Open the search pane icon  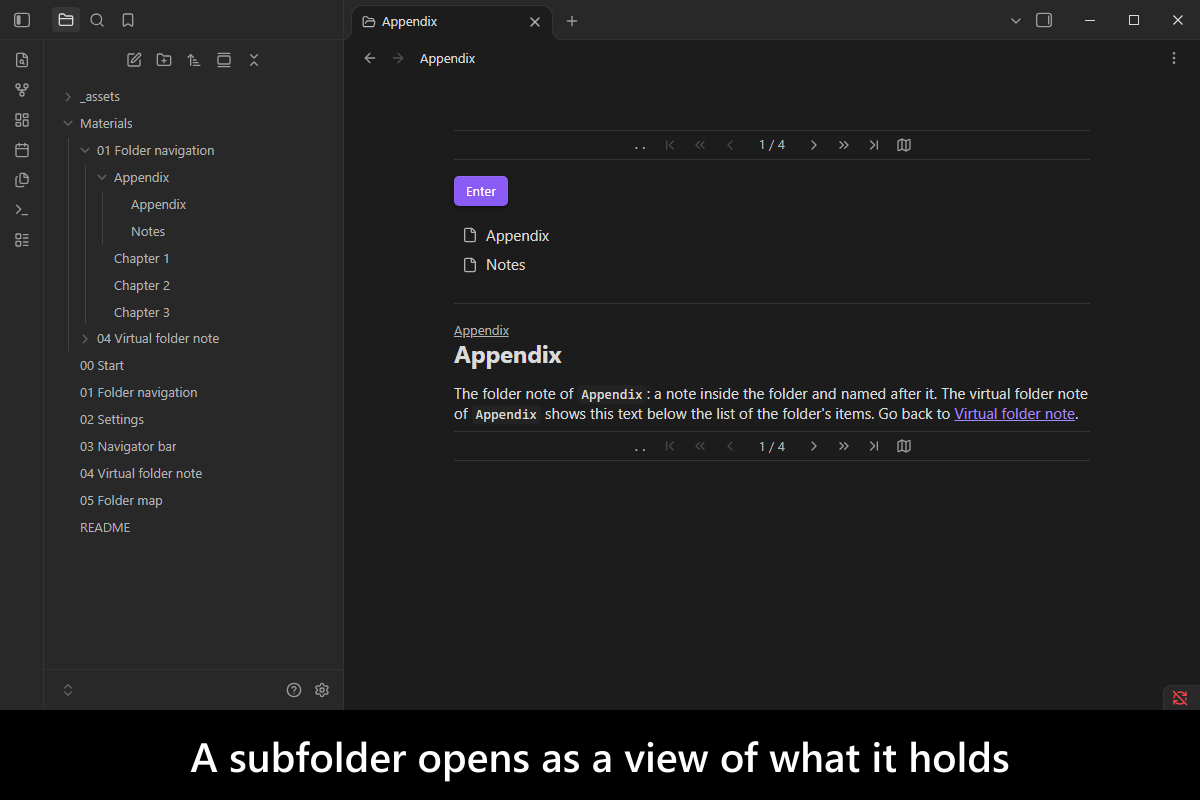click(97, 20)
